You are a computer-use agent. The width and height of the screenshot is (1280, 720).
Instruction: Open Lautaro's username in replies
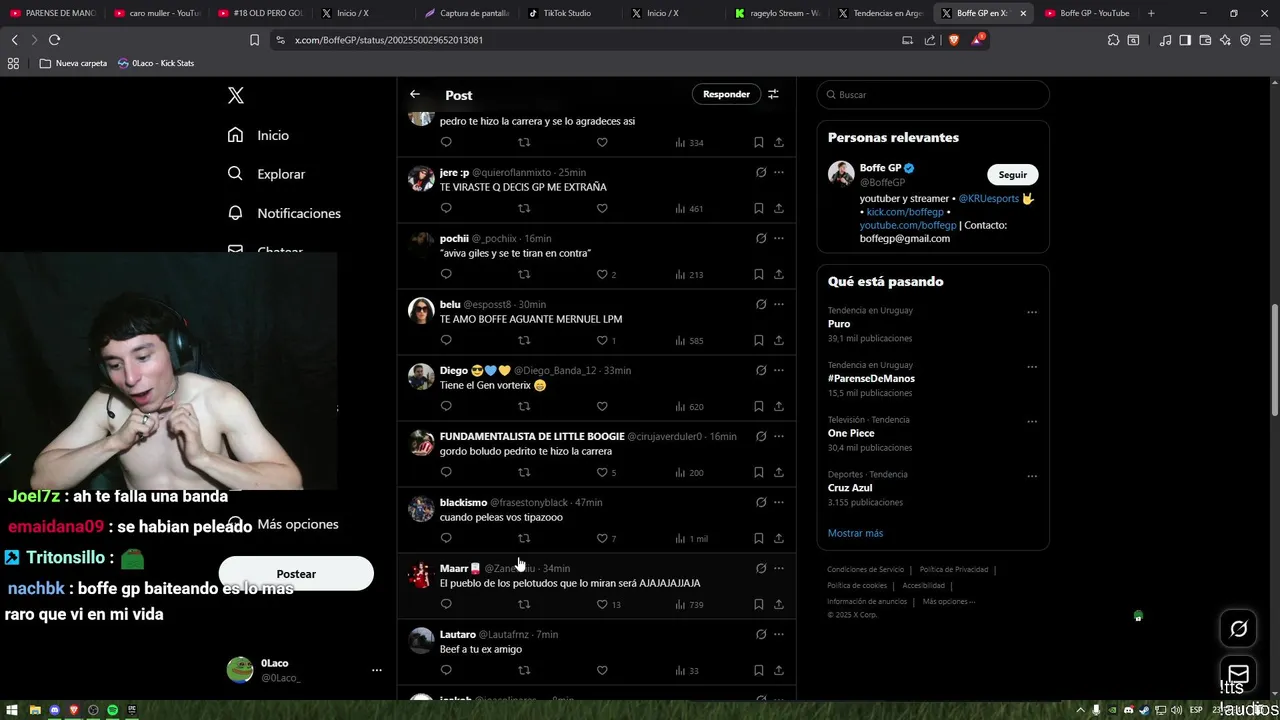[x=458, y=634]
